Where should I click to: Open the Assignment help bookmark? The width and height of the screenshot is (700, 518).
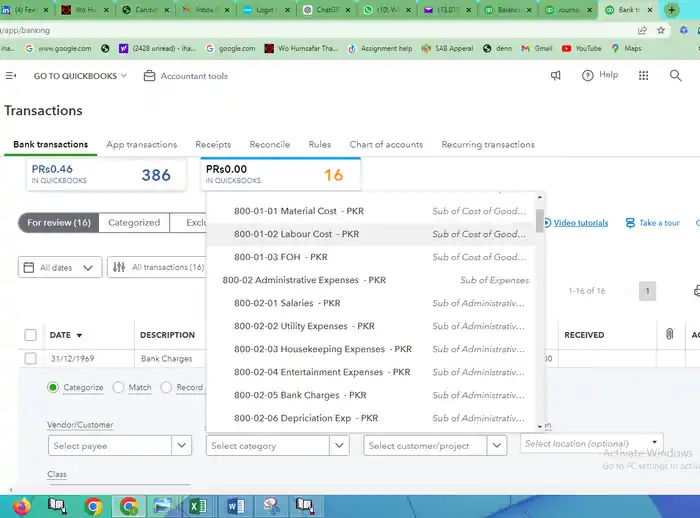click(379, 48)
